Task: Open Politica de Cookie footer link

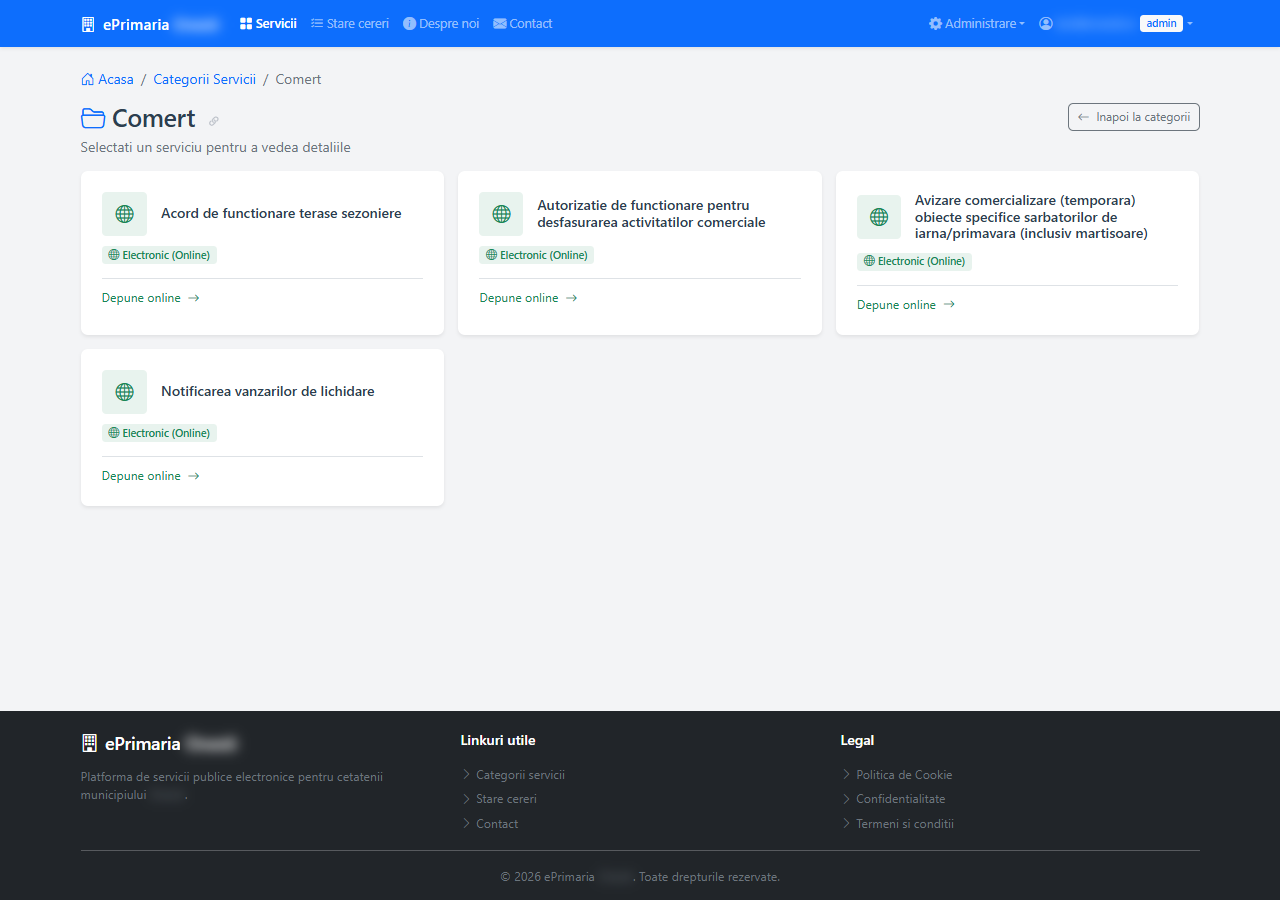Action: pyautogui.click(x=904, y=775)
